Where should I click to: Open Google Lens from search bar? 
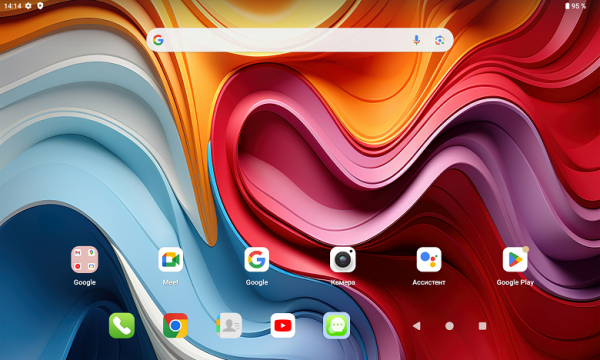point(440,40)
